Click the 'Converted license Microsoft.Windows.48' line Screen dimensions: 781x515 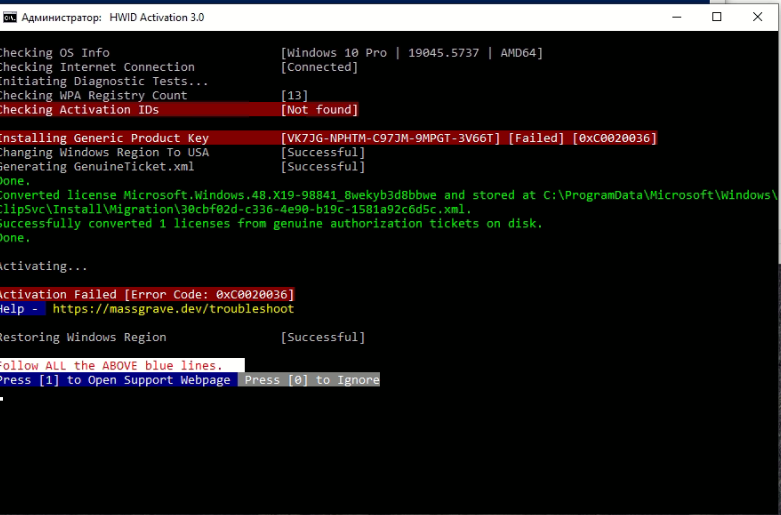click(x=389, y=195)
